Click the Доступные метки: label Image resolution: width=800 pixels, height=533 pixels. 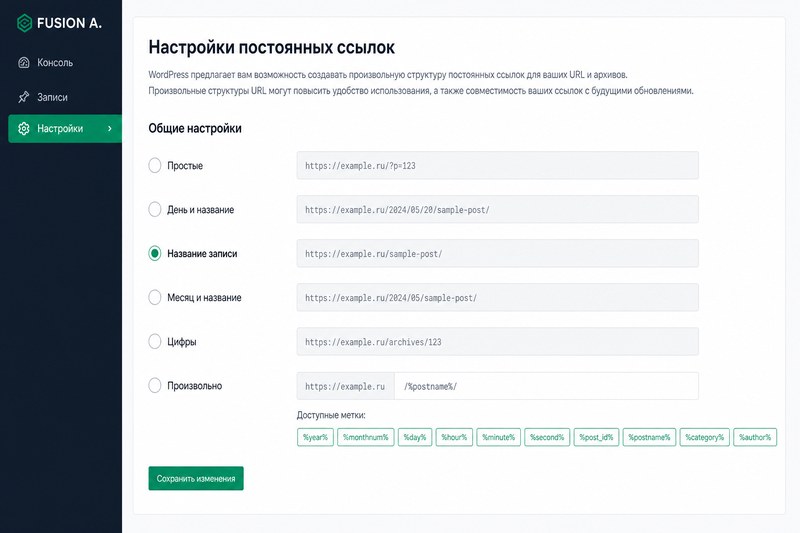click(331, 415)
